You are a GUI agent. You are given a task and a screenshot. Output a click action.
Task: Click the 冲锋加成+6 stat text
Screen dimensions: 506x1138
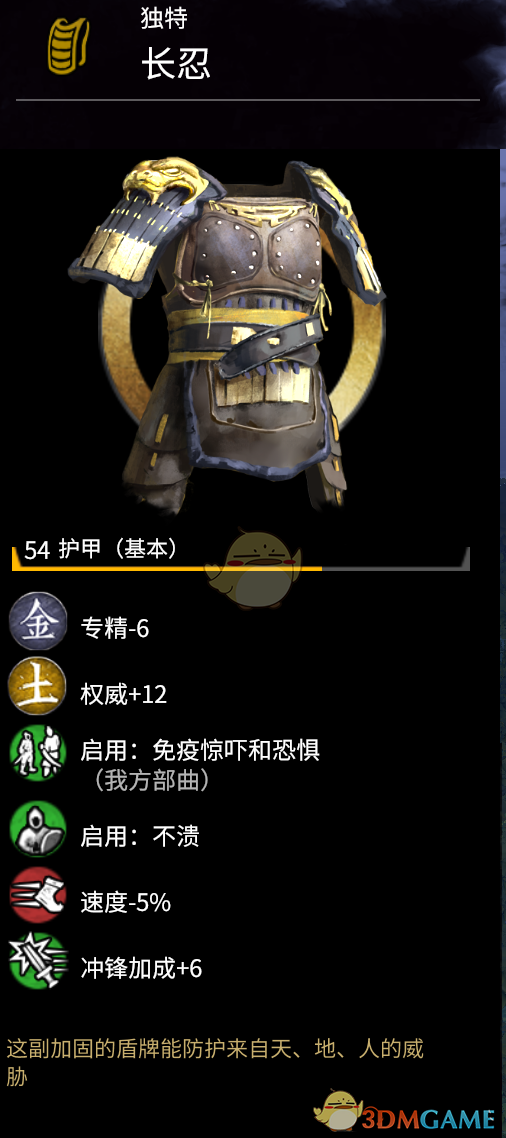[141, 968]
